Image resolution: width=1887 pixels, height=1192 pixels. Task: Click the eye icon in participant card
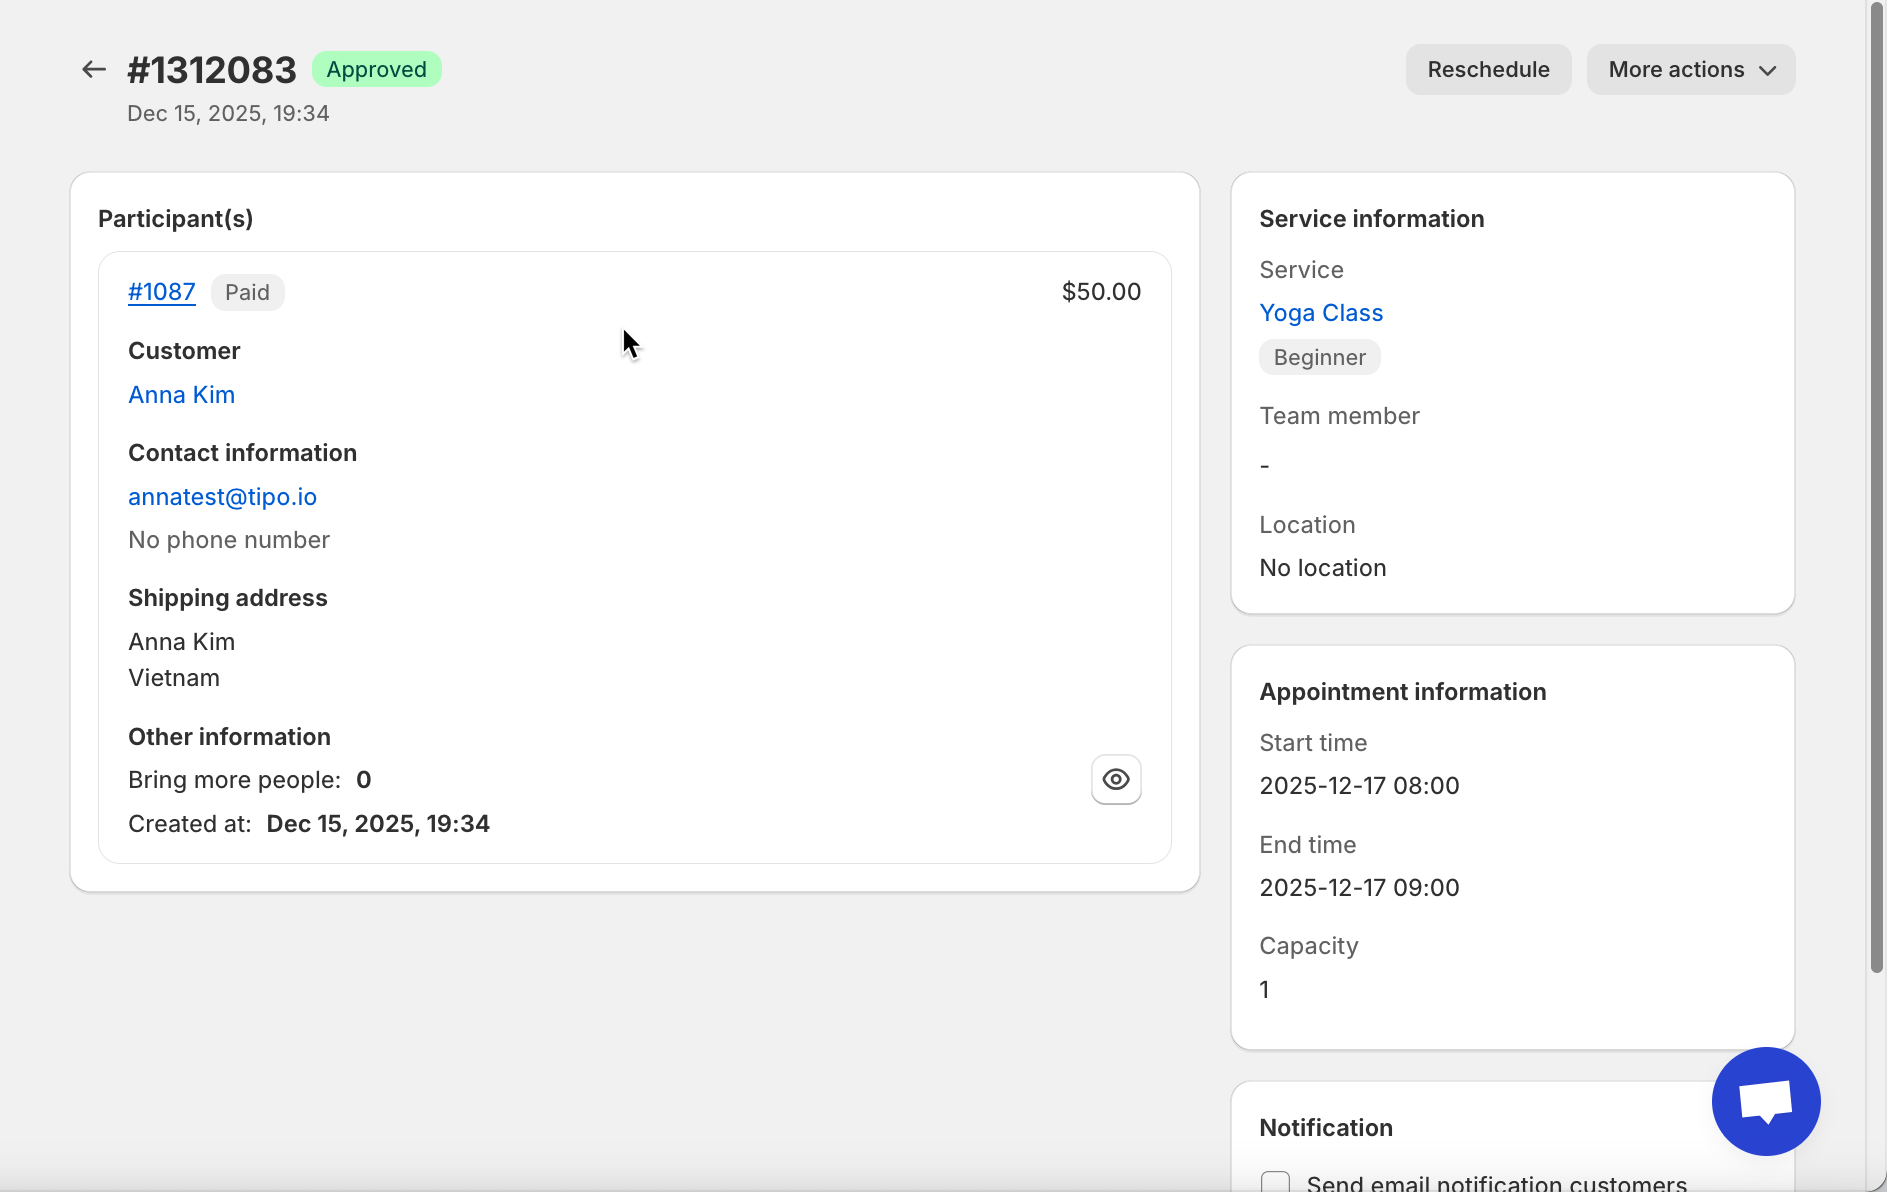coord(1116,779)
